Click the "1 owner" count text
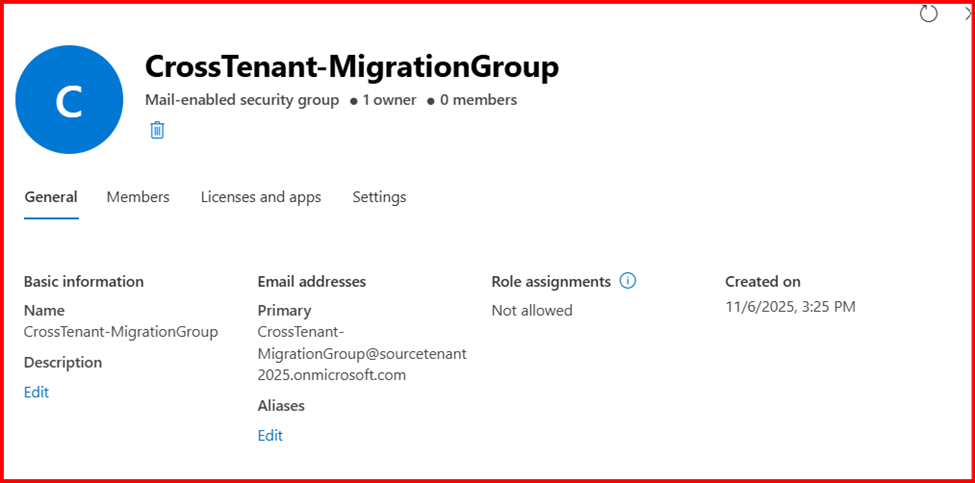 [x=389, y=100]
